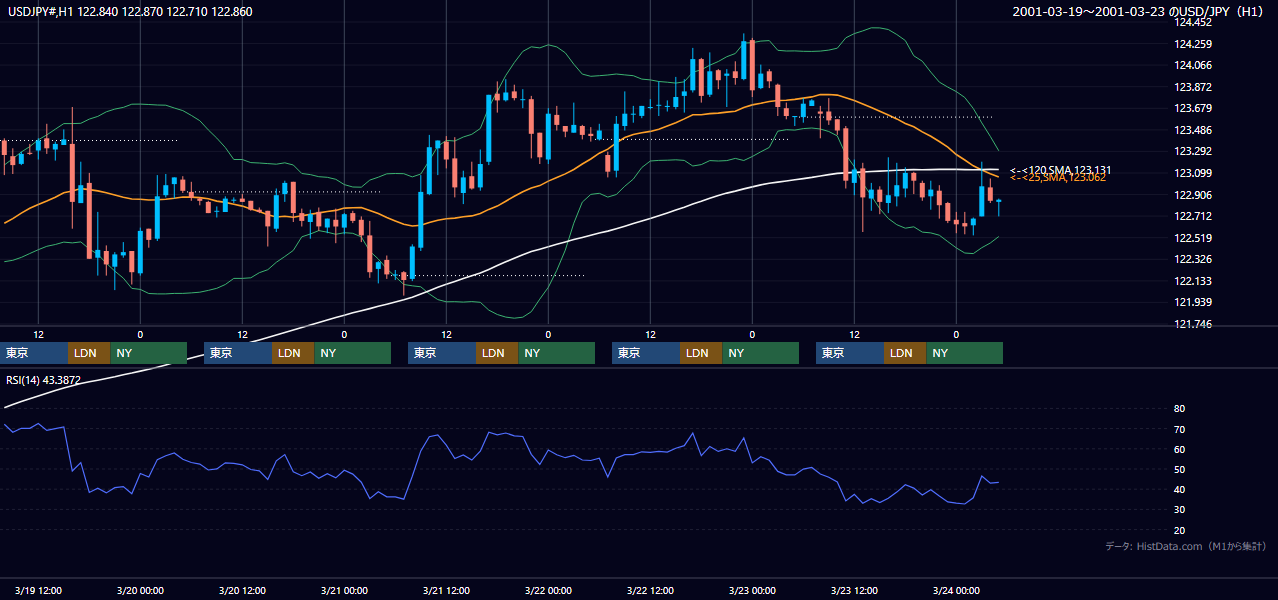
Task: Select the RSI scale value 60
Action: pos(1180,449)
